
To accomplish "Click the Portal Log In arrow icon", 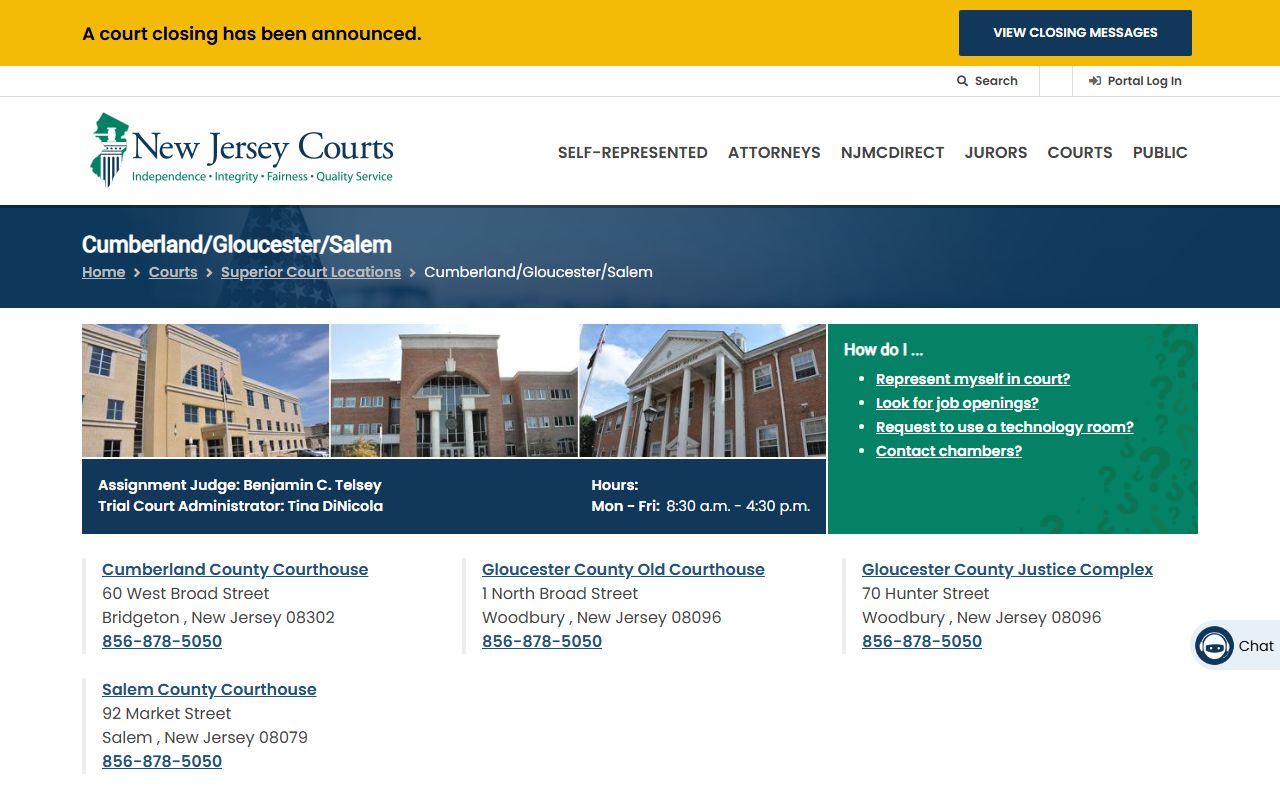I will (x=1095, y=81).
